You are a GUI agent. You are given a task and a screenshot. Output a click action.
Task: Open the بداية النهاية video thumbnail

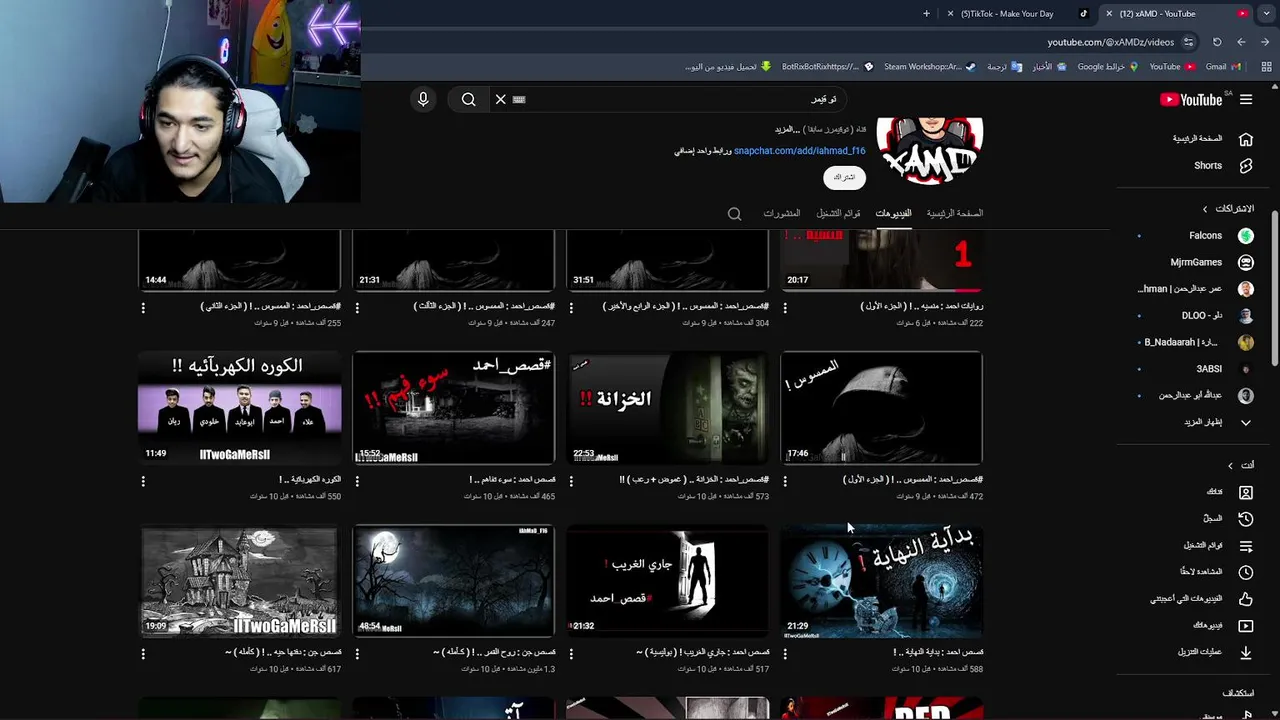pos(881,581)
